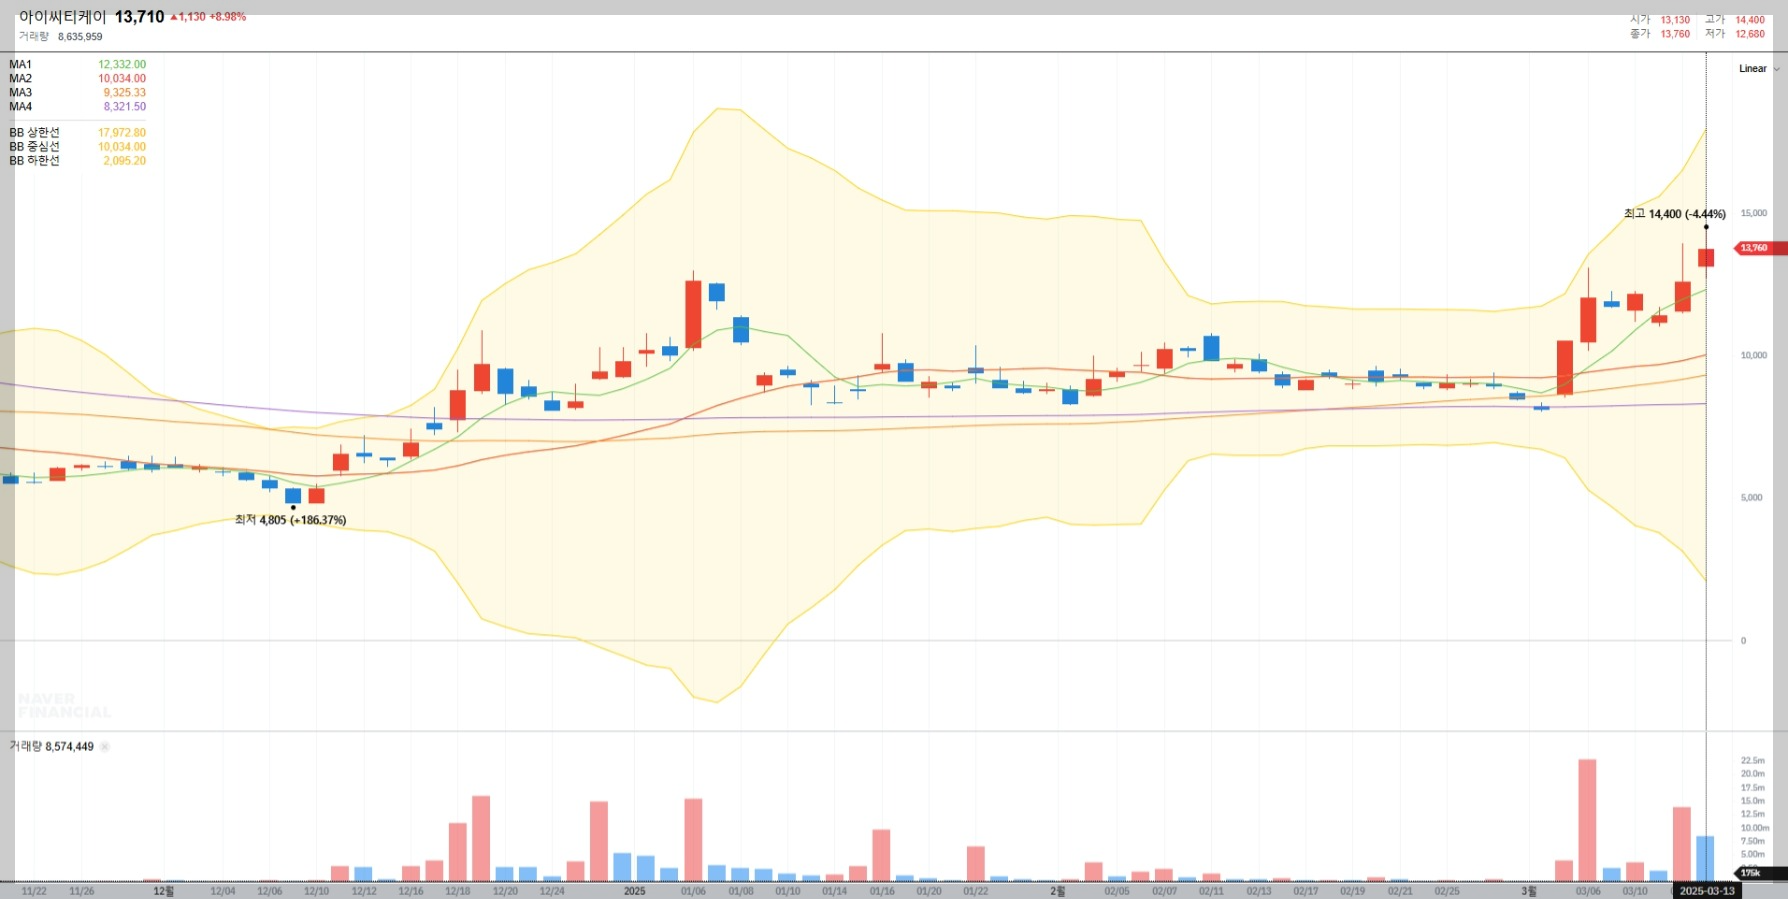
Task: Click the 02/13 date on time axis
Action: (1259, 891)
